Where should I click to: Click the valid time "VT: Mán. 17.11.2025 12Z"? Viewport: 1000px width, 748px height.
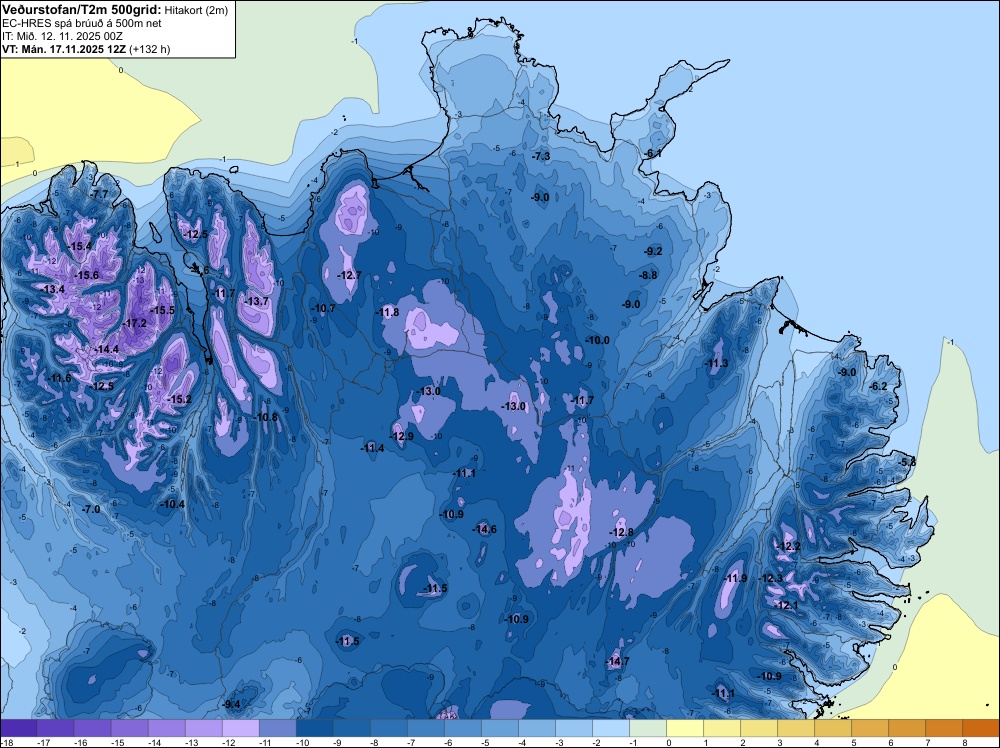tap(64, 49)
